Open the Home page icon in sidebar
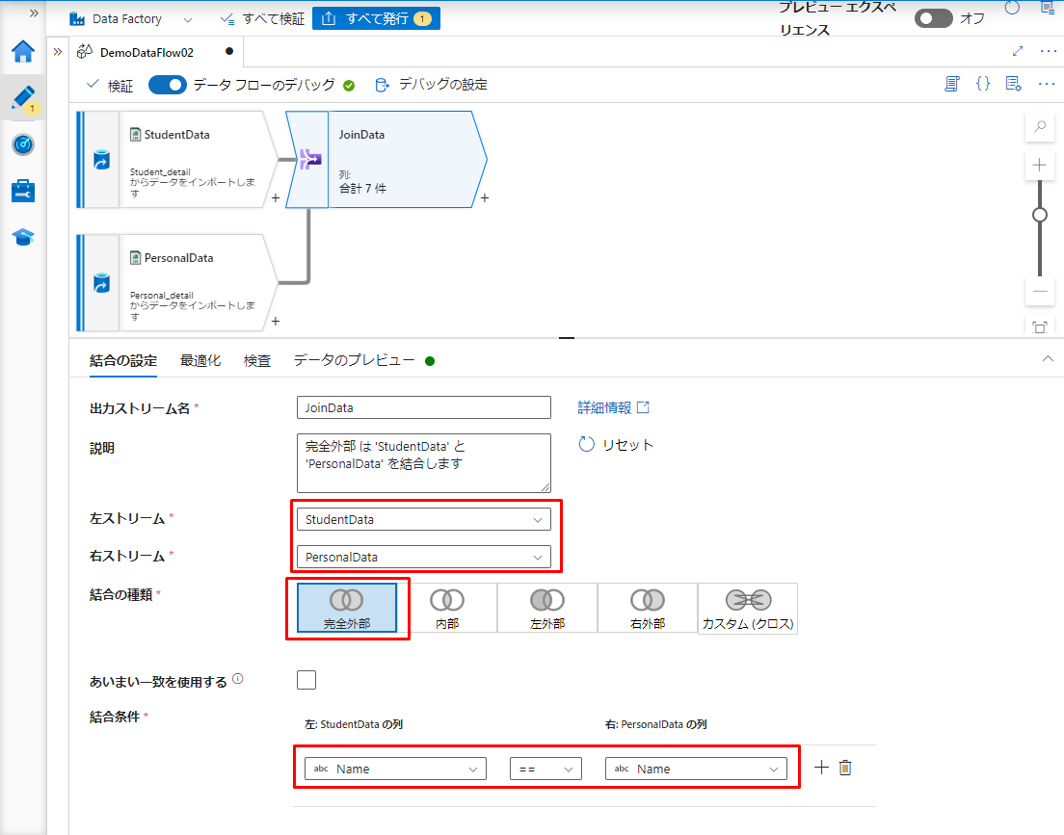Screen dimensions: 1064x835 [23, 52]
